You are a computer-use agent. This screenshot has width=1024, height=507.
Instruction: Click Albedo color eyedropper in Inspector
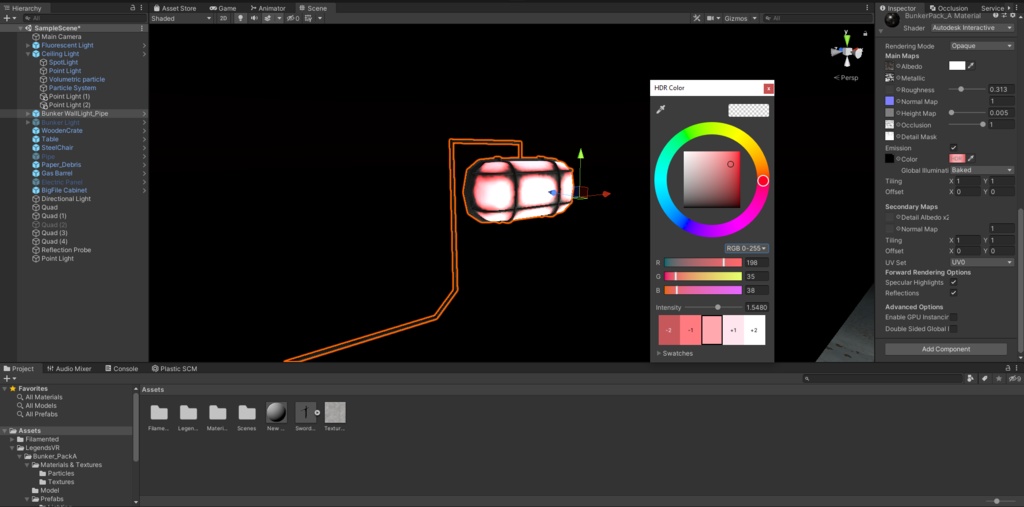pyautogui.click(x=971, y=66)
